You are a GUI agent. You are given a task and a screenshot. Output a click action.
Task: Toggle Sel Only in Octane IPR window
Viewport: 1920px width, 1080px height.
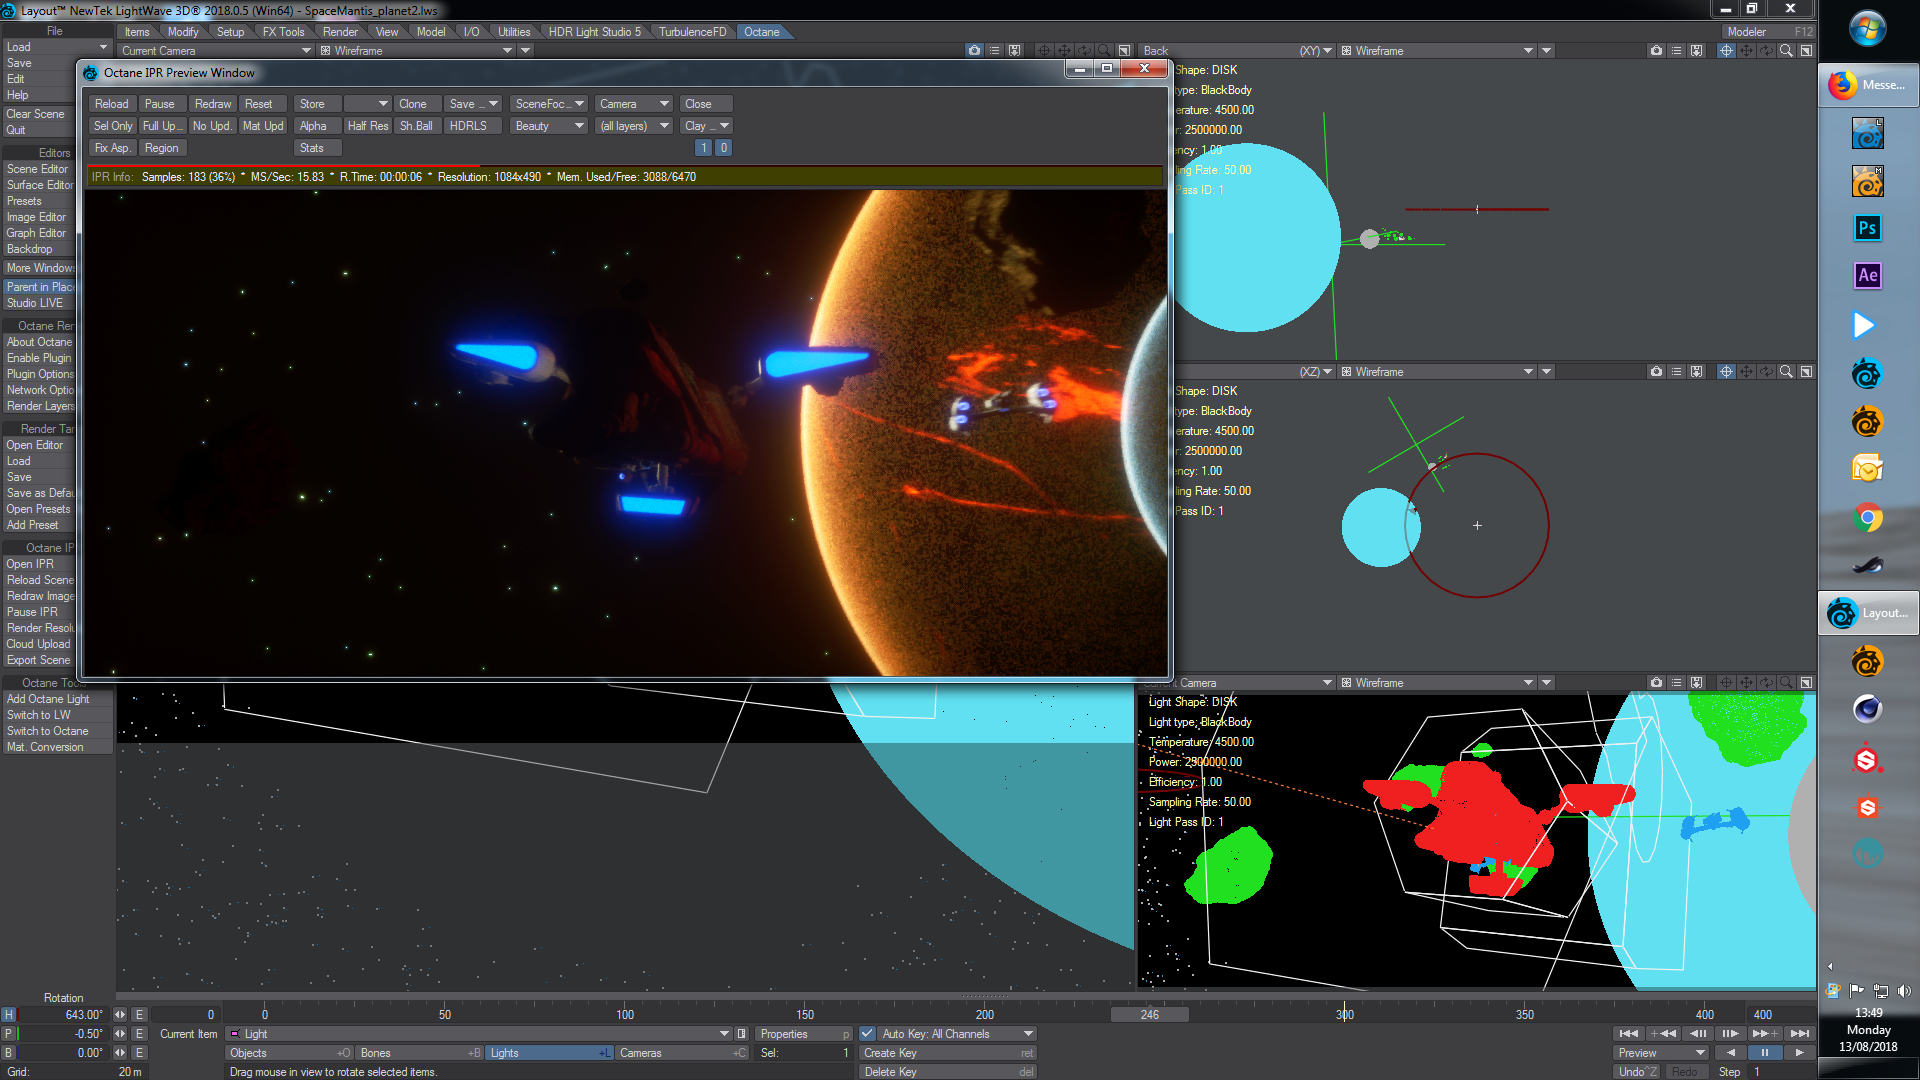click(x=112, y=126)
